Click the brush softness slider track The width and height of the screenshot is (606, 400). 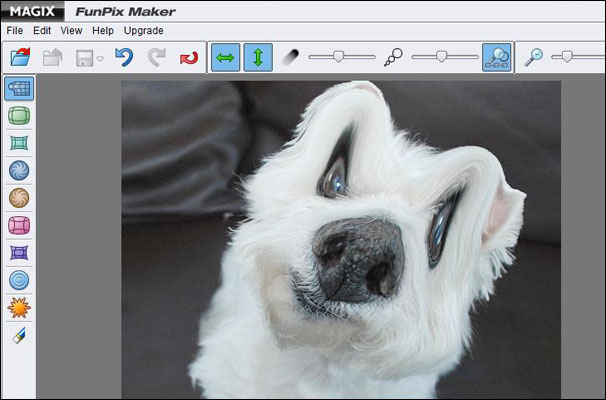click(x=341, y=58)
